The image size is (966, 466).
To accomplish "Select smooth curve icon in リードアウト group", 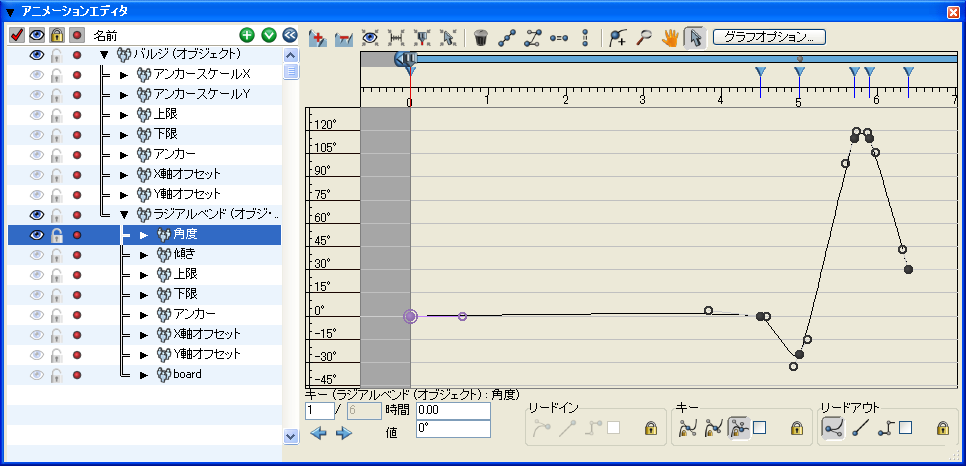I will click(x=832, y=428).
